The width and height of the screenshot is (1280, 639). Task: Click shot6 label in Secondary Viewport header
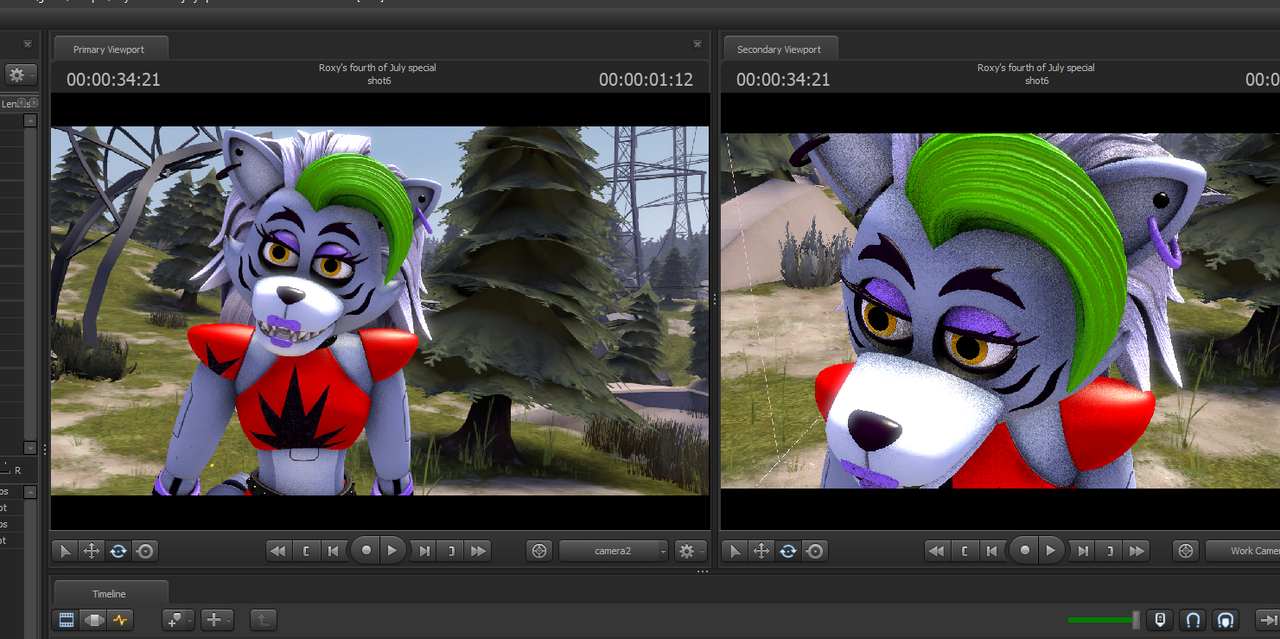pyautogui.click(x=1037, y=81)
